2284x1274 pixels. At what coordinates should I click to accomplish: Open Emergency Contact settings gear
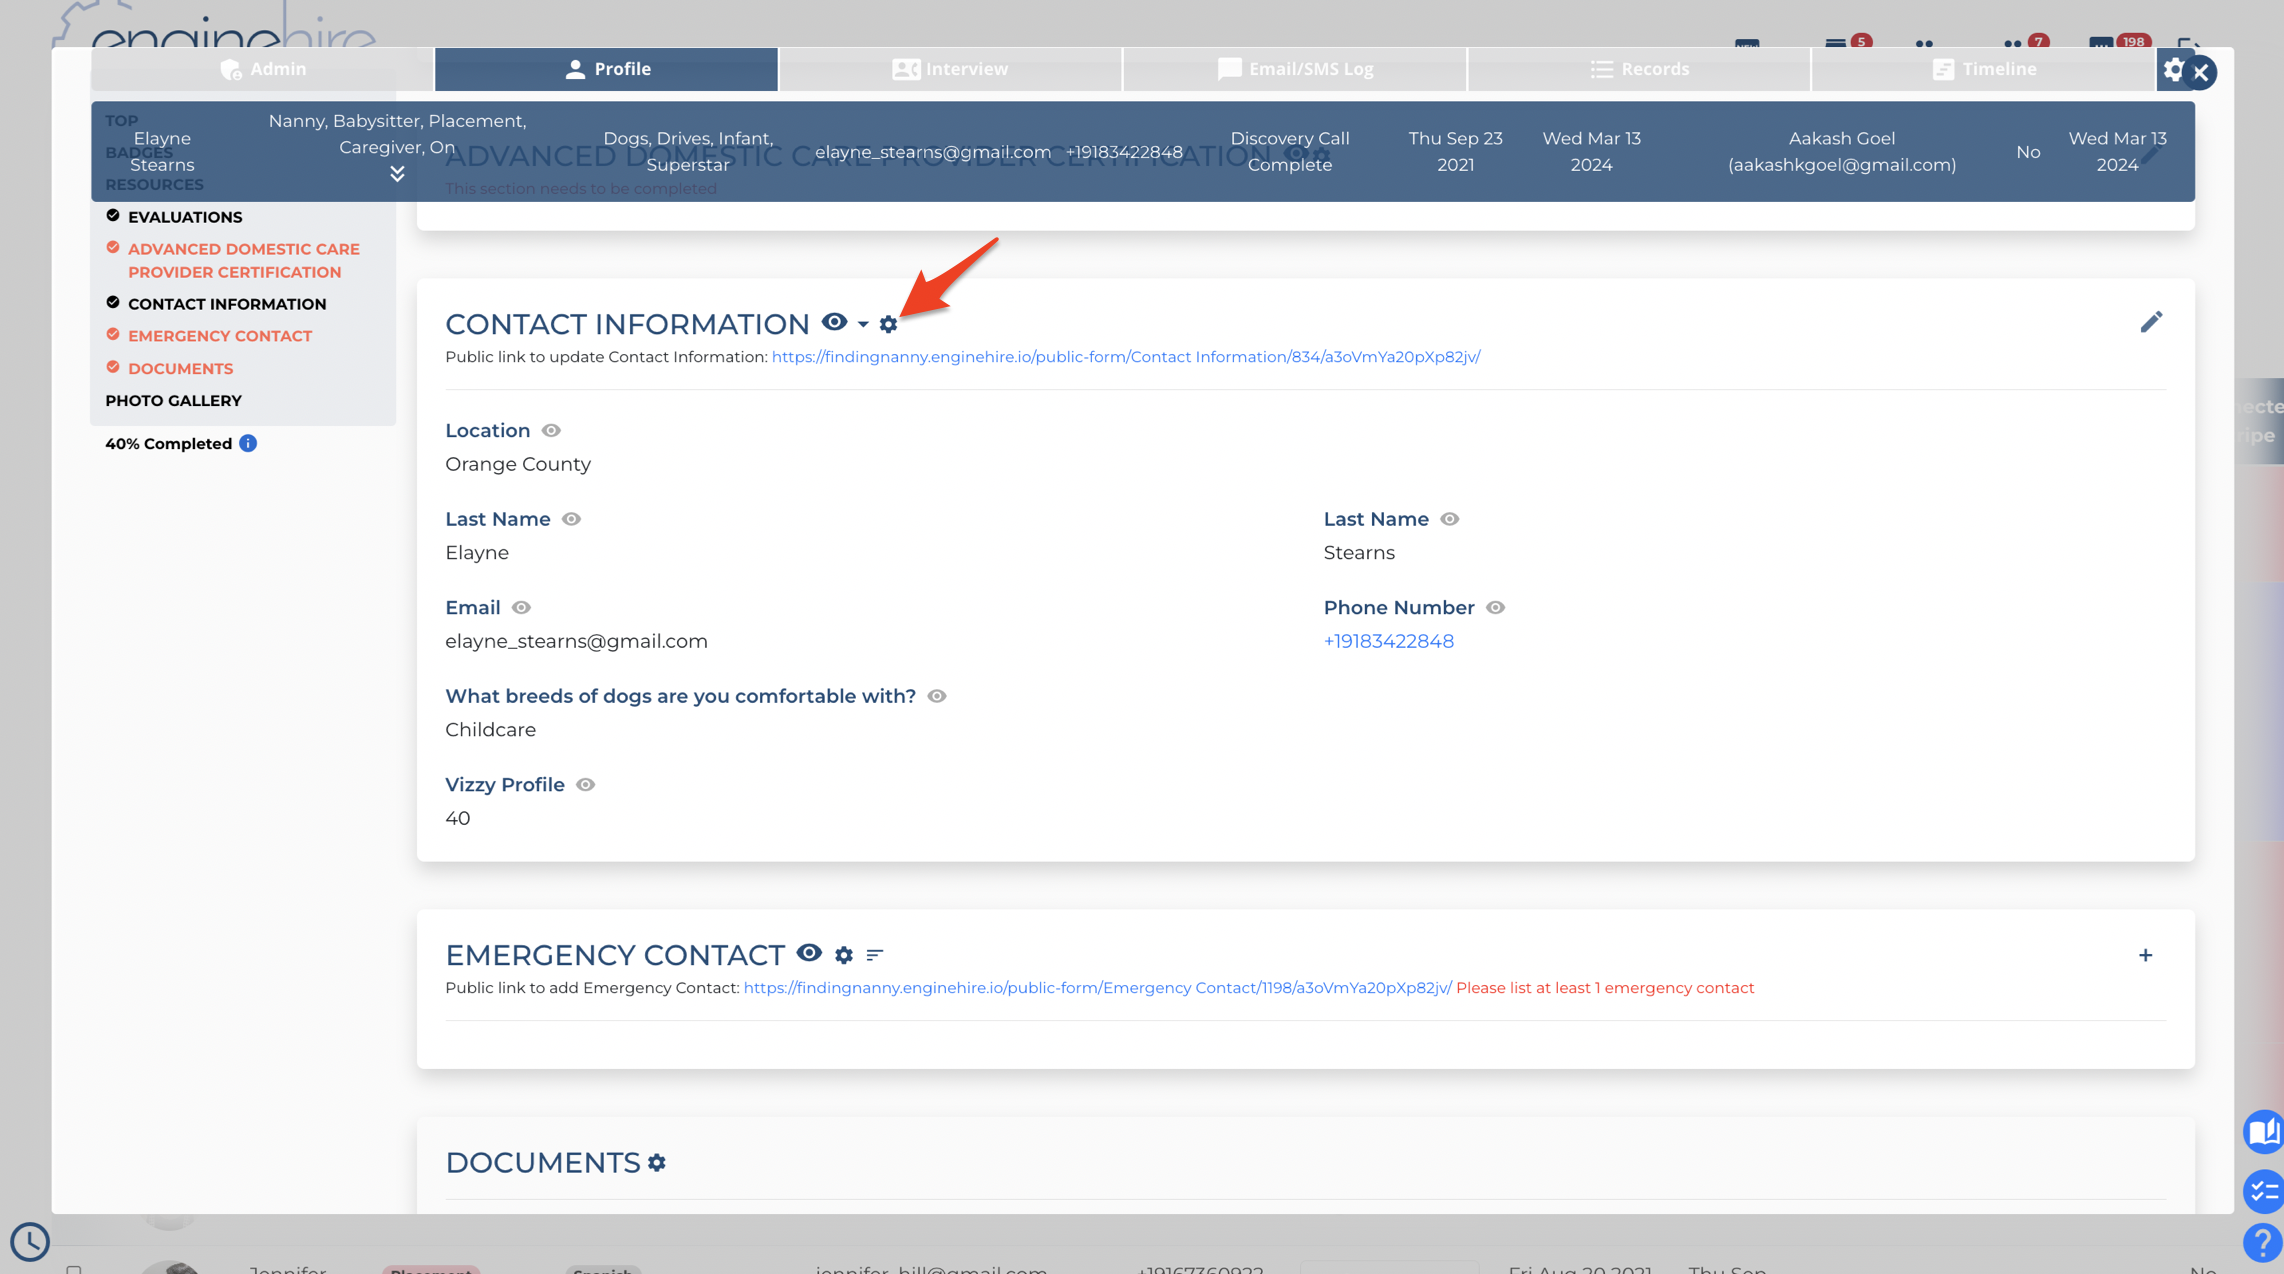tap(844, 955)
